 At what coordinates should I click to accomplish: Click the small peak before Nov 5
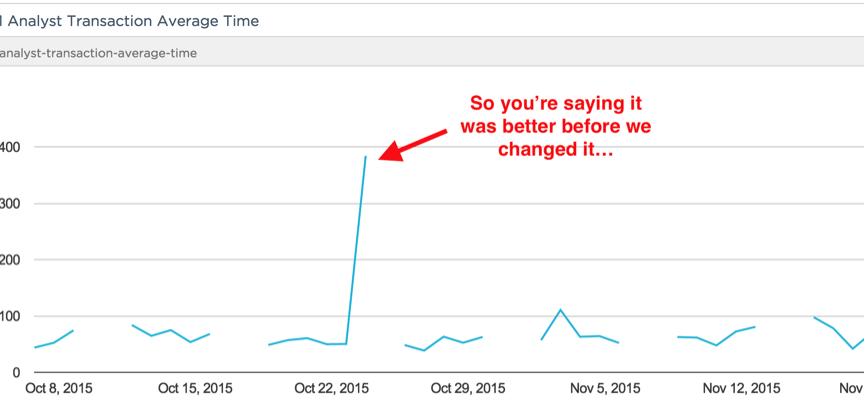[x=561, y=310]
